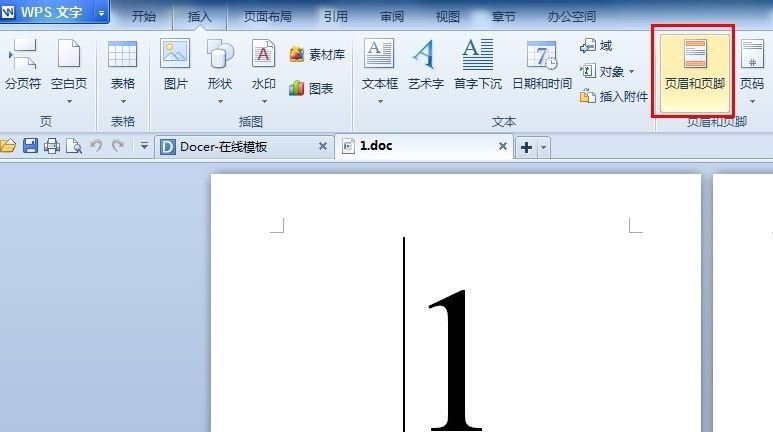
Task: Switch to the 开始 ribbon tab
Action: coord(144,17)
